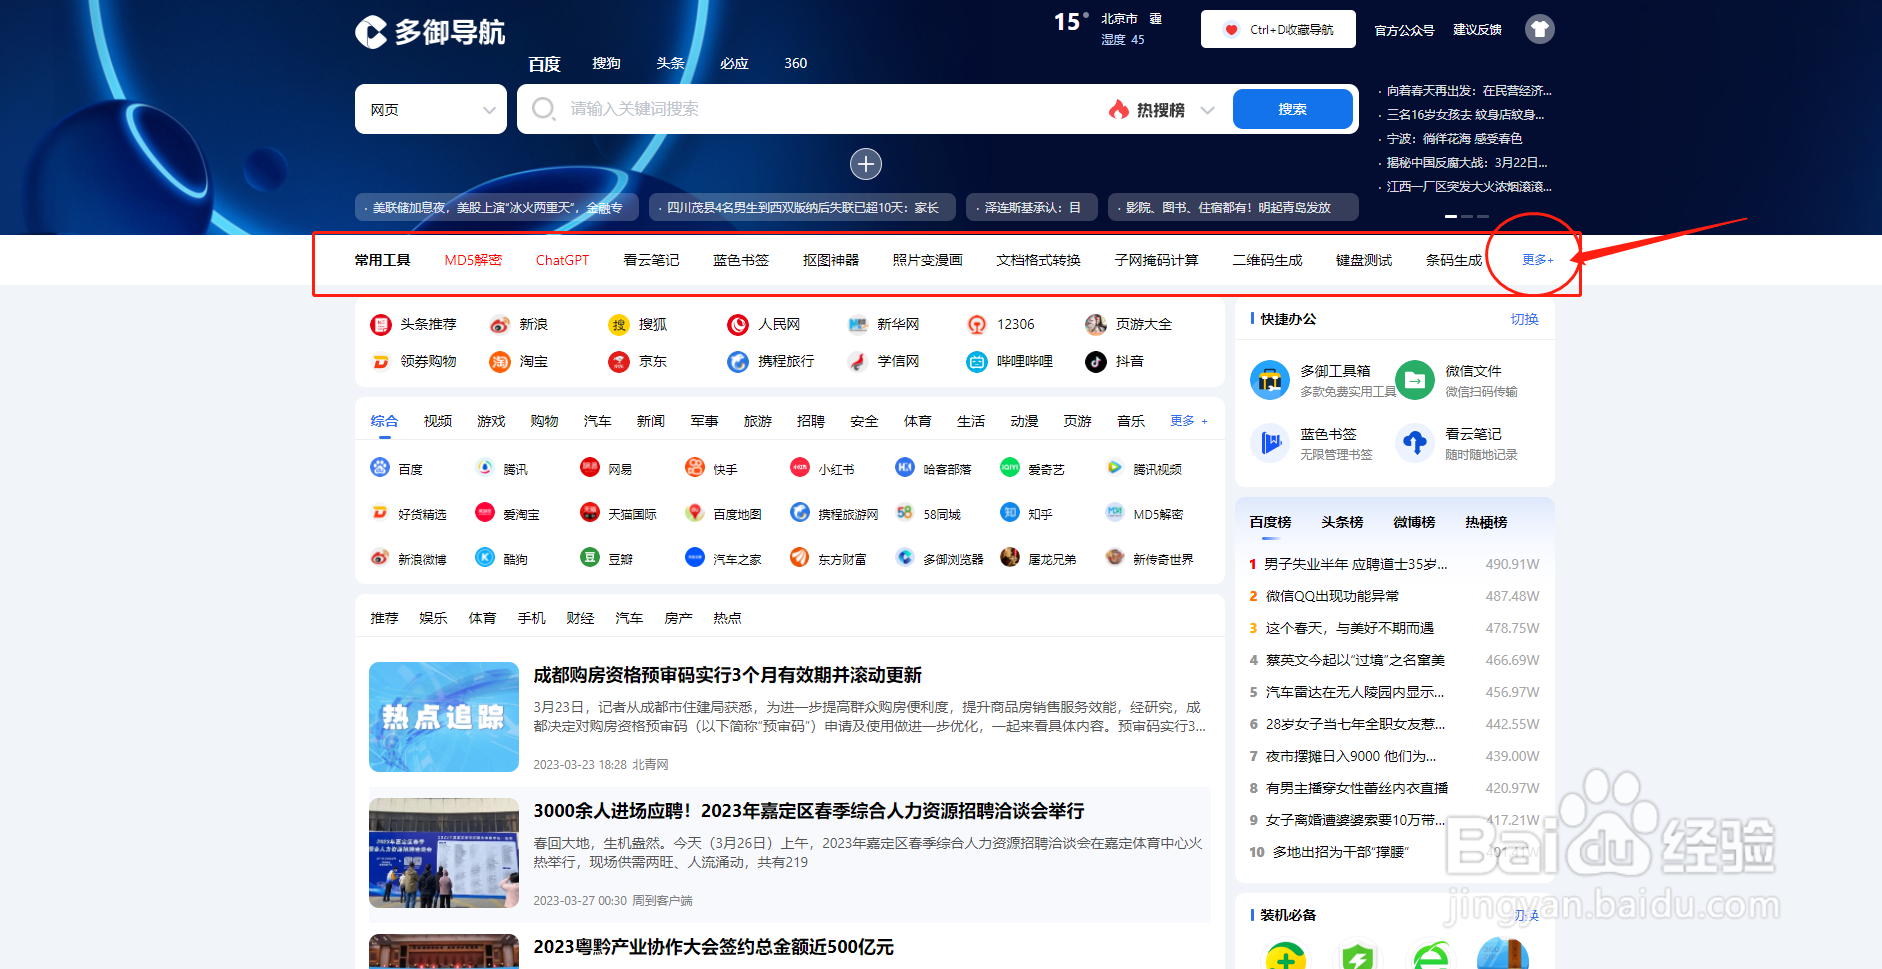Open MD5解密 tool link

tap(473, 260)
